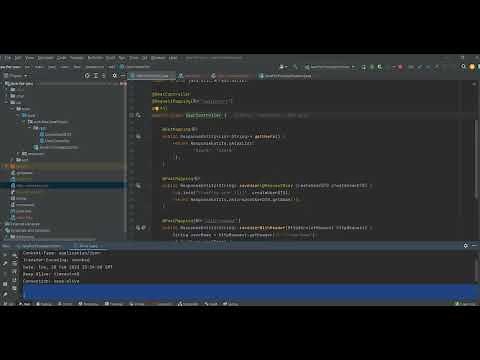Open the Window menu

(x=158, y=58)
